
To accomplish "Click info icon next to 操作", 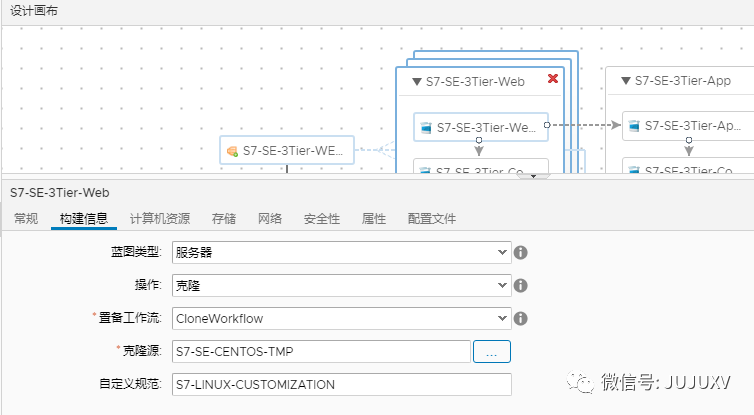I will pos(521,286).
